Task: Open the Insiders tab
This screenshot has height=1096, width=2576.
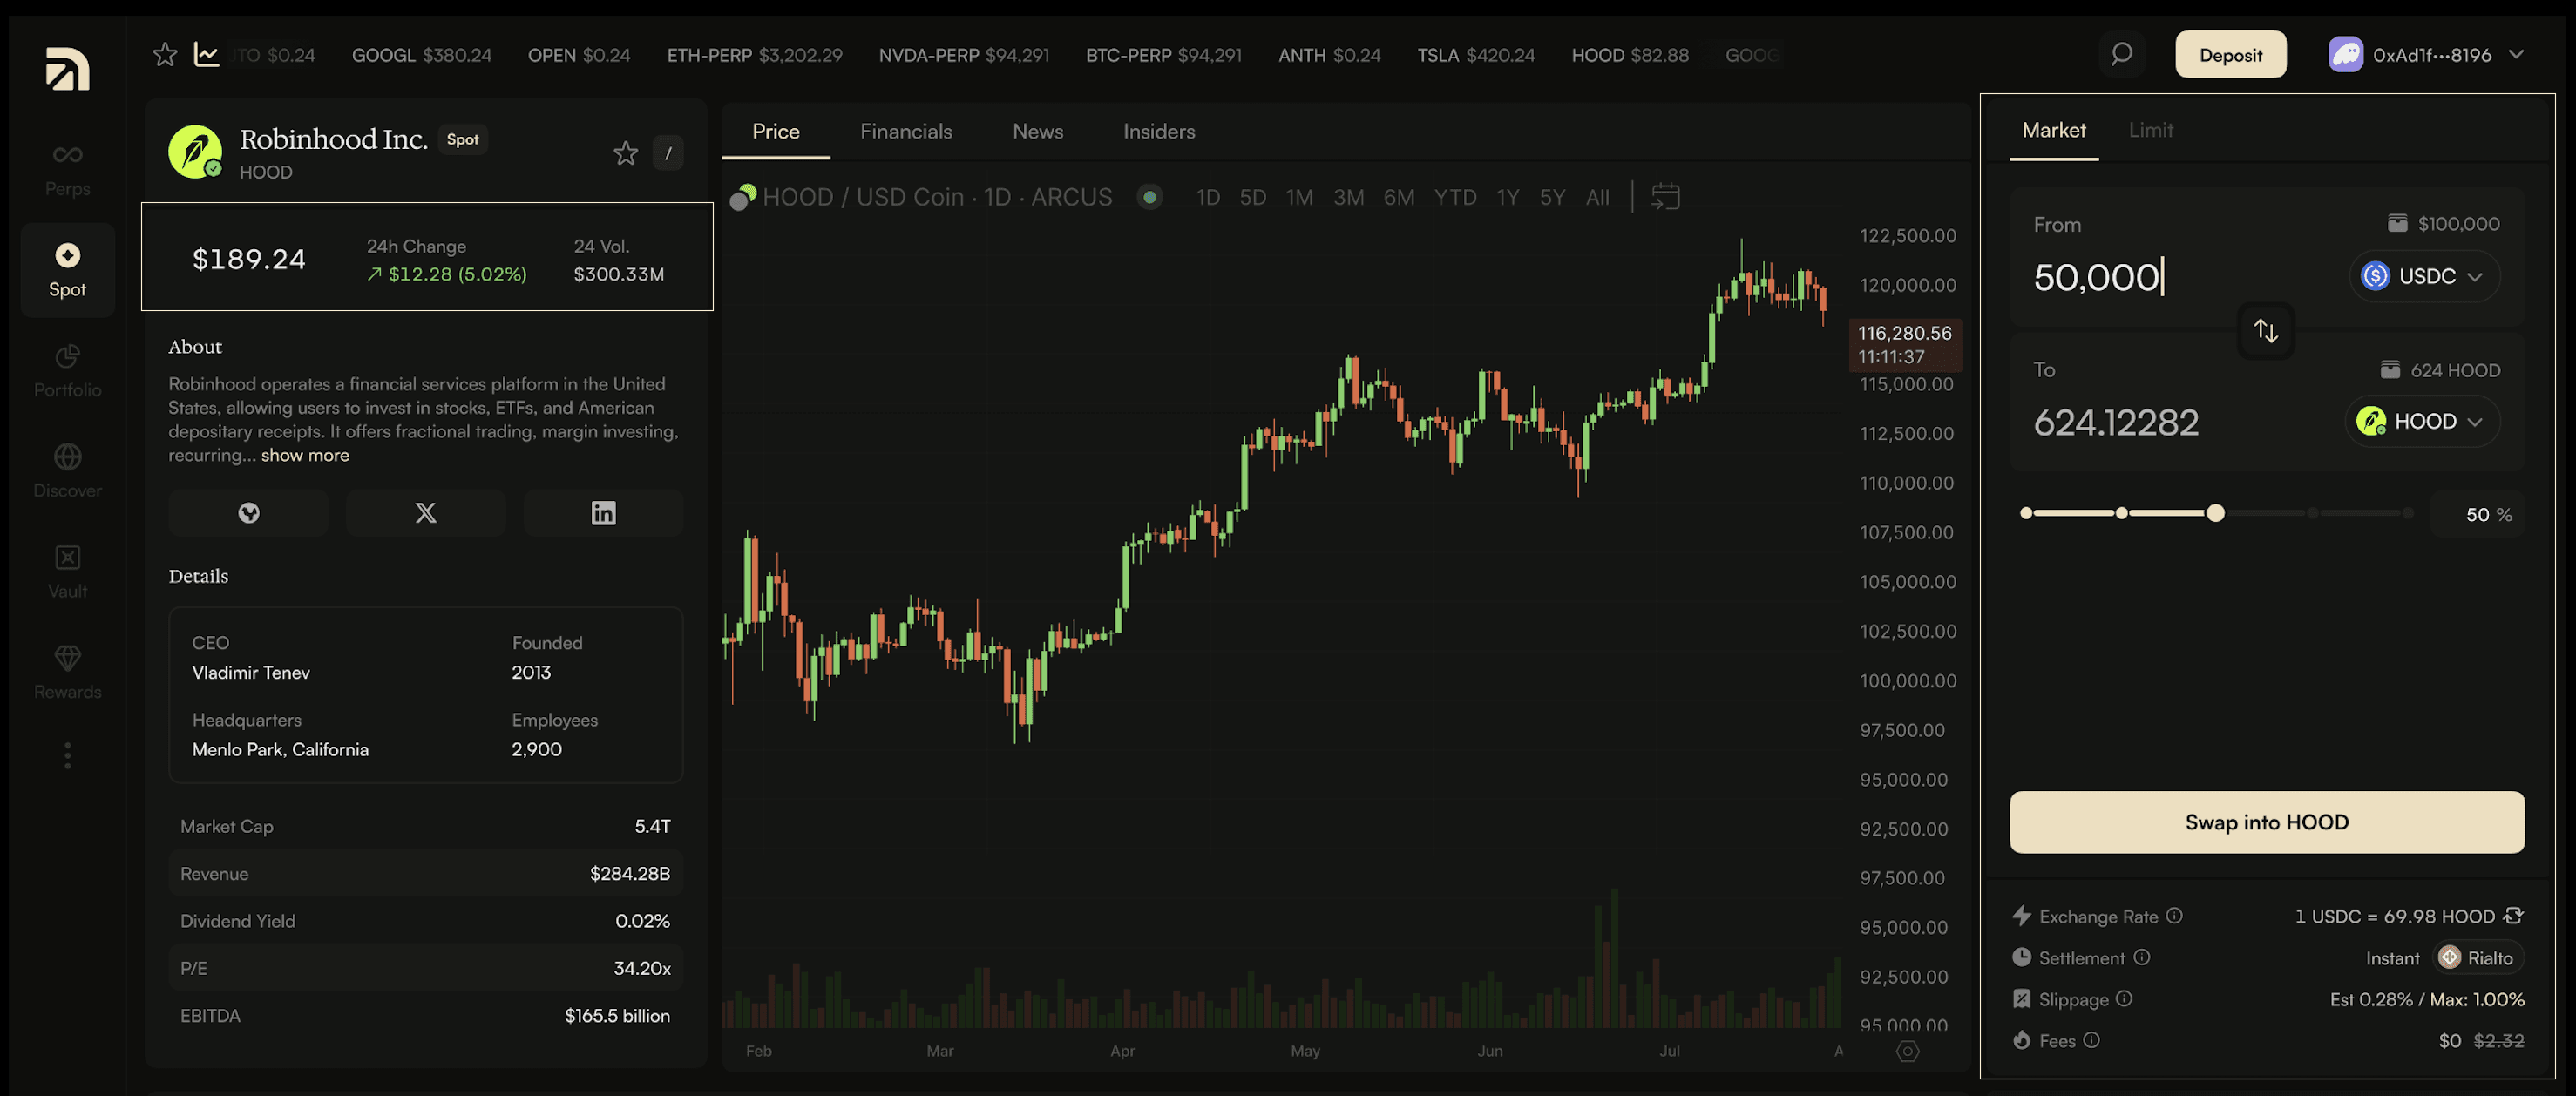Action: [1158, 131]
